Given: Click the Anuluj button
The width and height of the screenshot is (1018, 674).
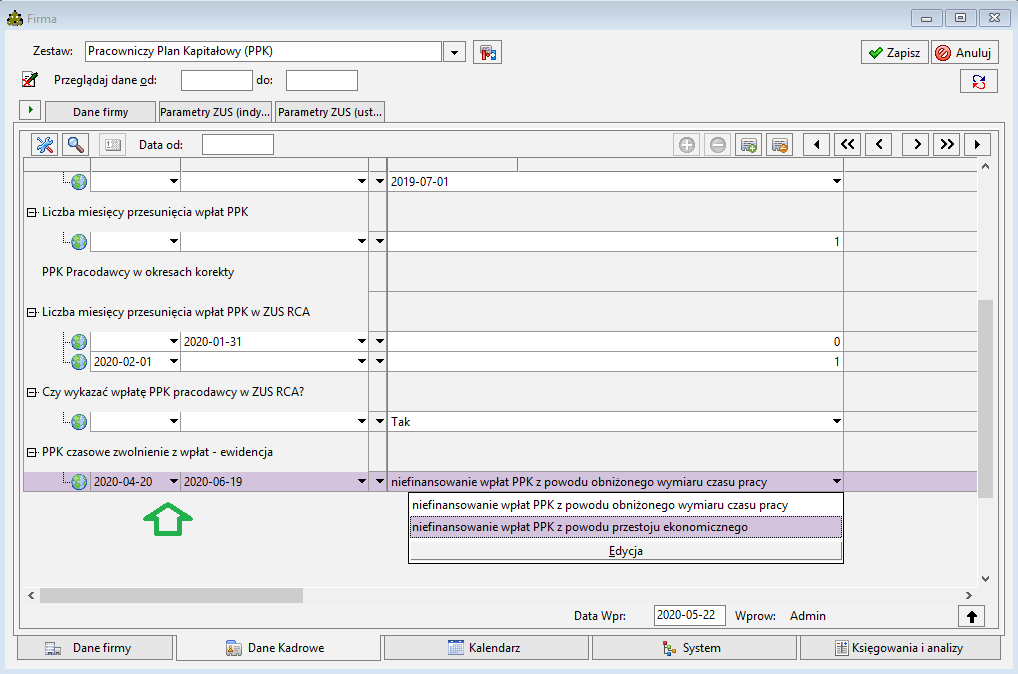Looking at the screenshot, I should pyautogui.click(x=965, y=53).
